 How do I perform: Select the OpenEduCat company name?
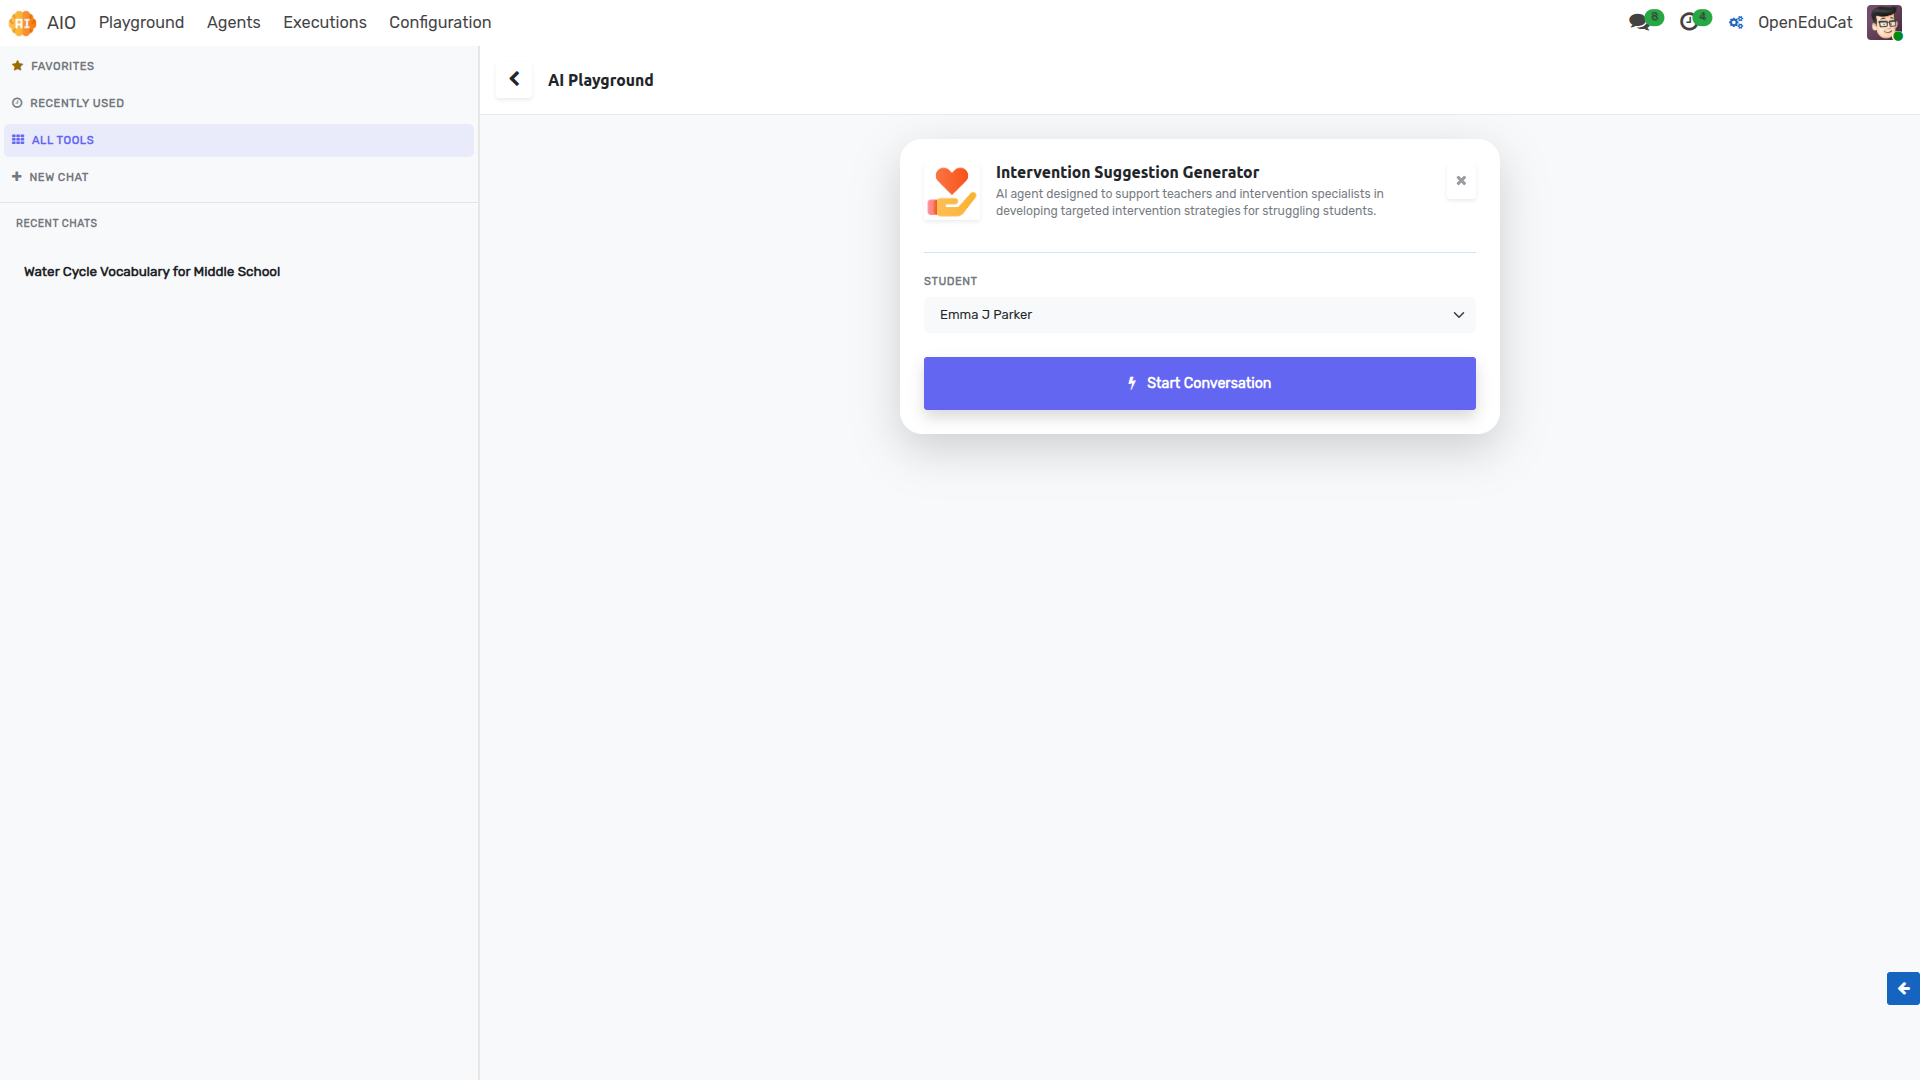1805,22
